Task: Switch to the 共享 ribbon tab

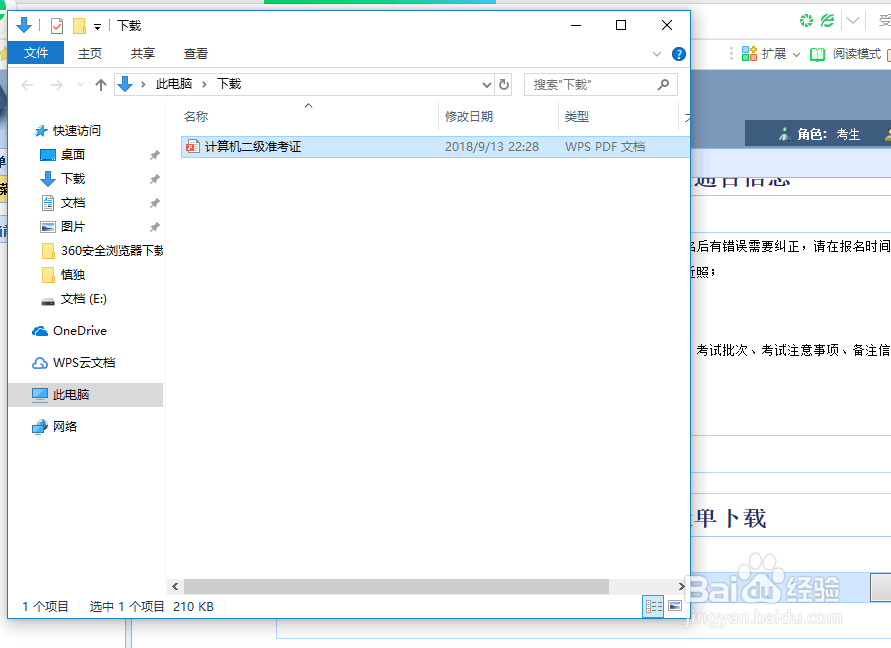Action: (x=143, y=53)
